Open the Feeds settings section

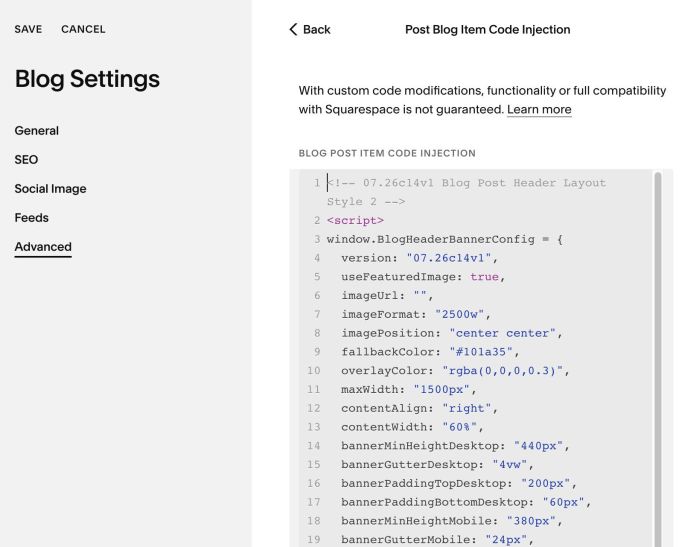pyautogui.click(x=32, y=218)
